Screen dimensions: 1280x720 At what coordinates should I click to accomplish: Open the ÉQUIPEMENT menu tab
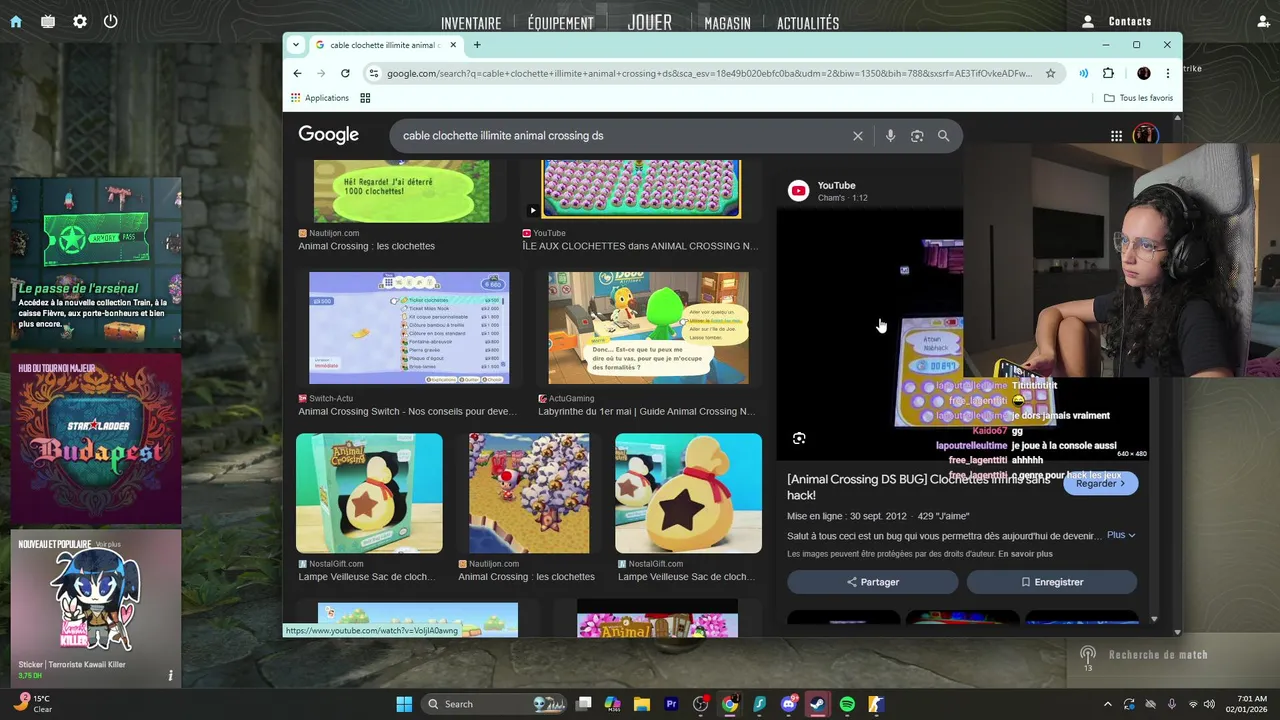(560, 23)
